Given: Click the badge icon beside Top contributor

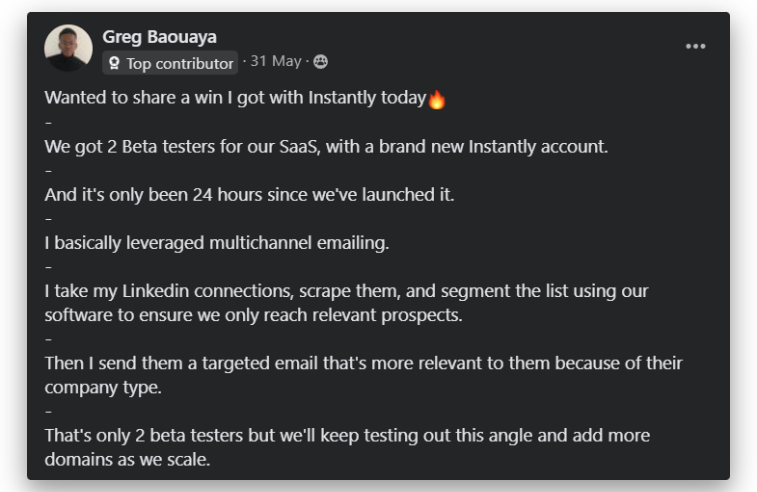Looking at the screenshot, I should tap(114, 63).
